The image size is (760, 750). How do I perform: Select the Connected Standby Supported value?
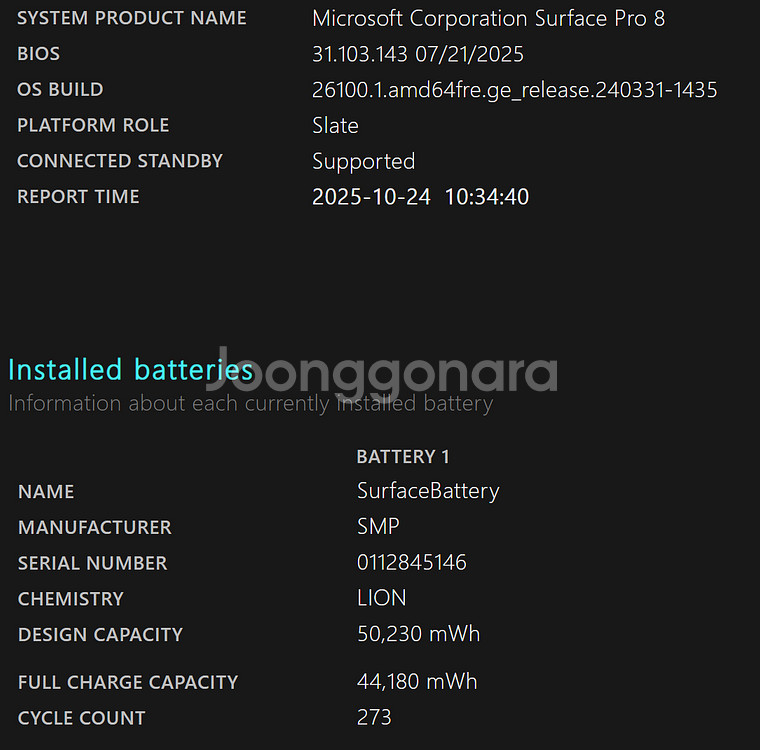point(363,162)
